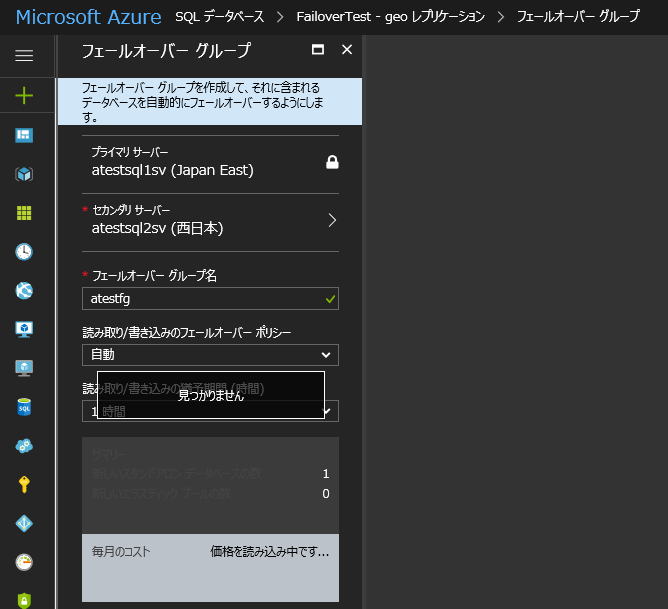Open the Dashboard icon in sidebar
This screenshot has height=609, width=668.
(24, 135)
